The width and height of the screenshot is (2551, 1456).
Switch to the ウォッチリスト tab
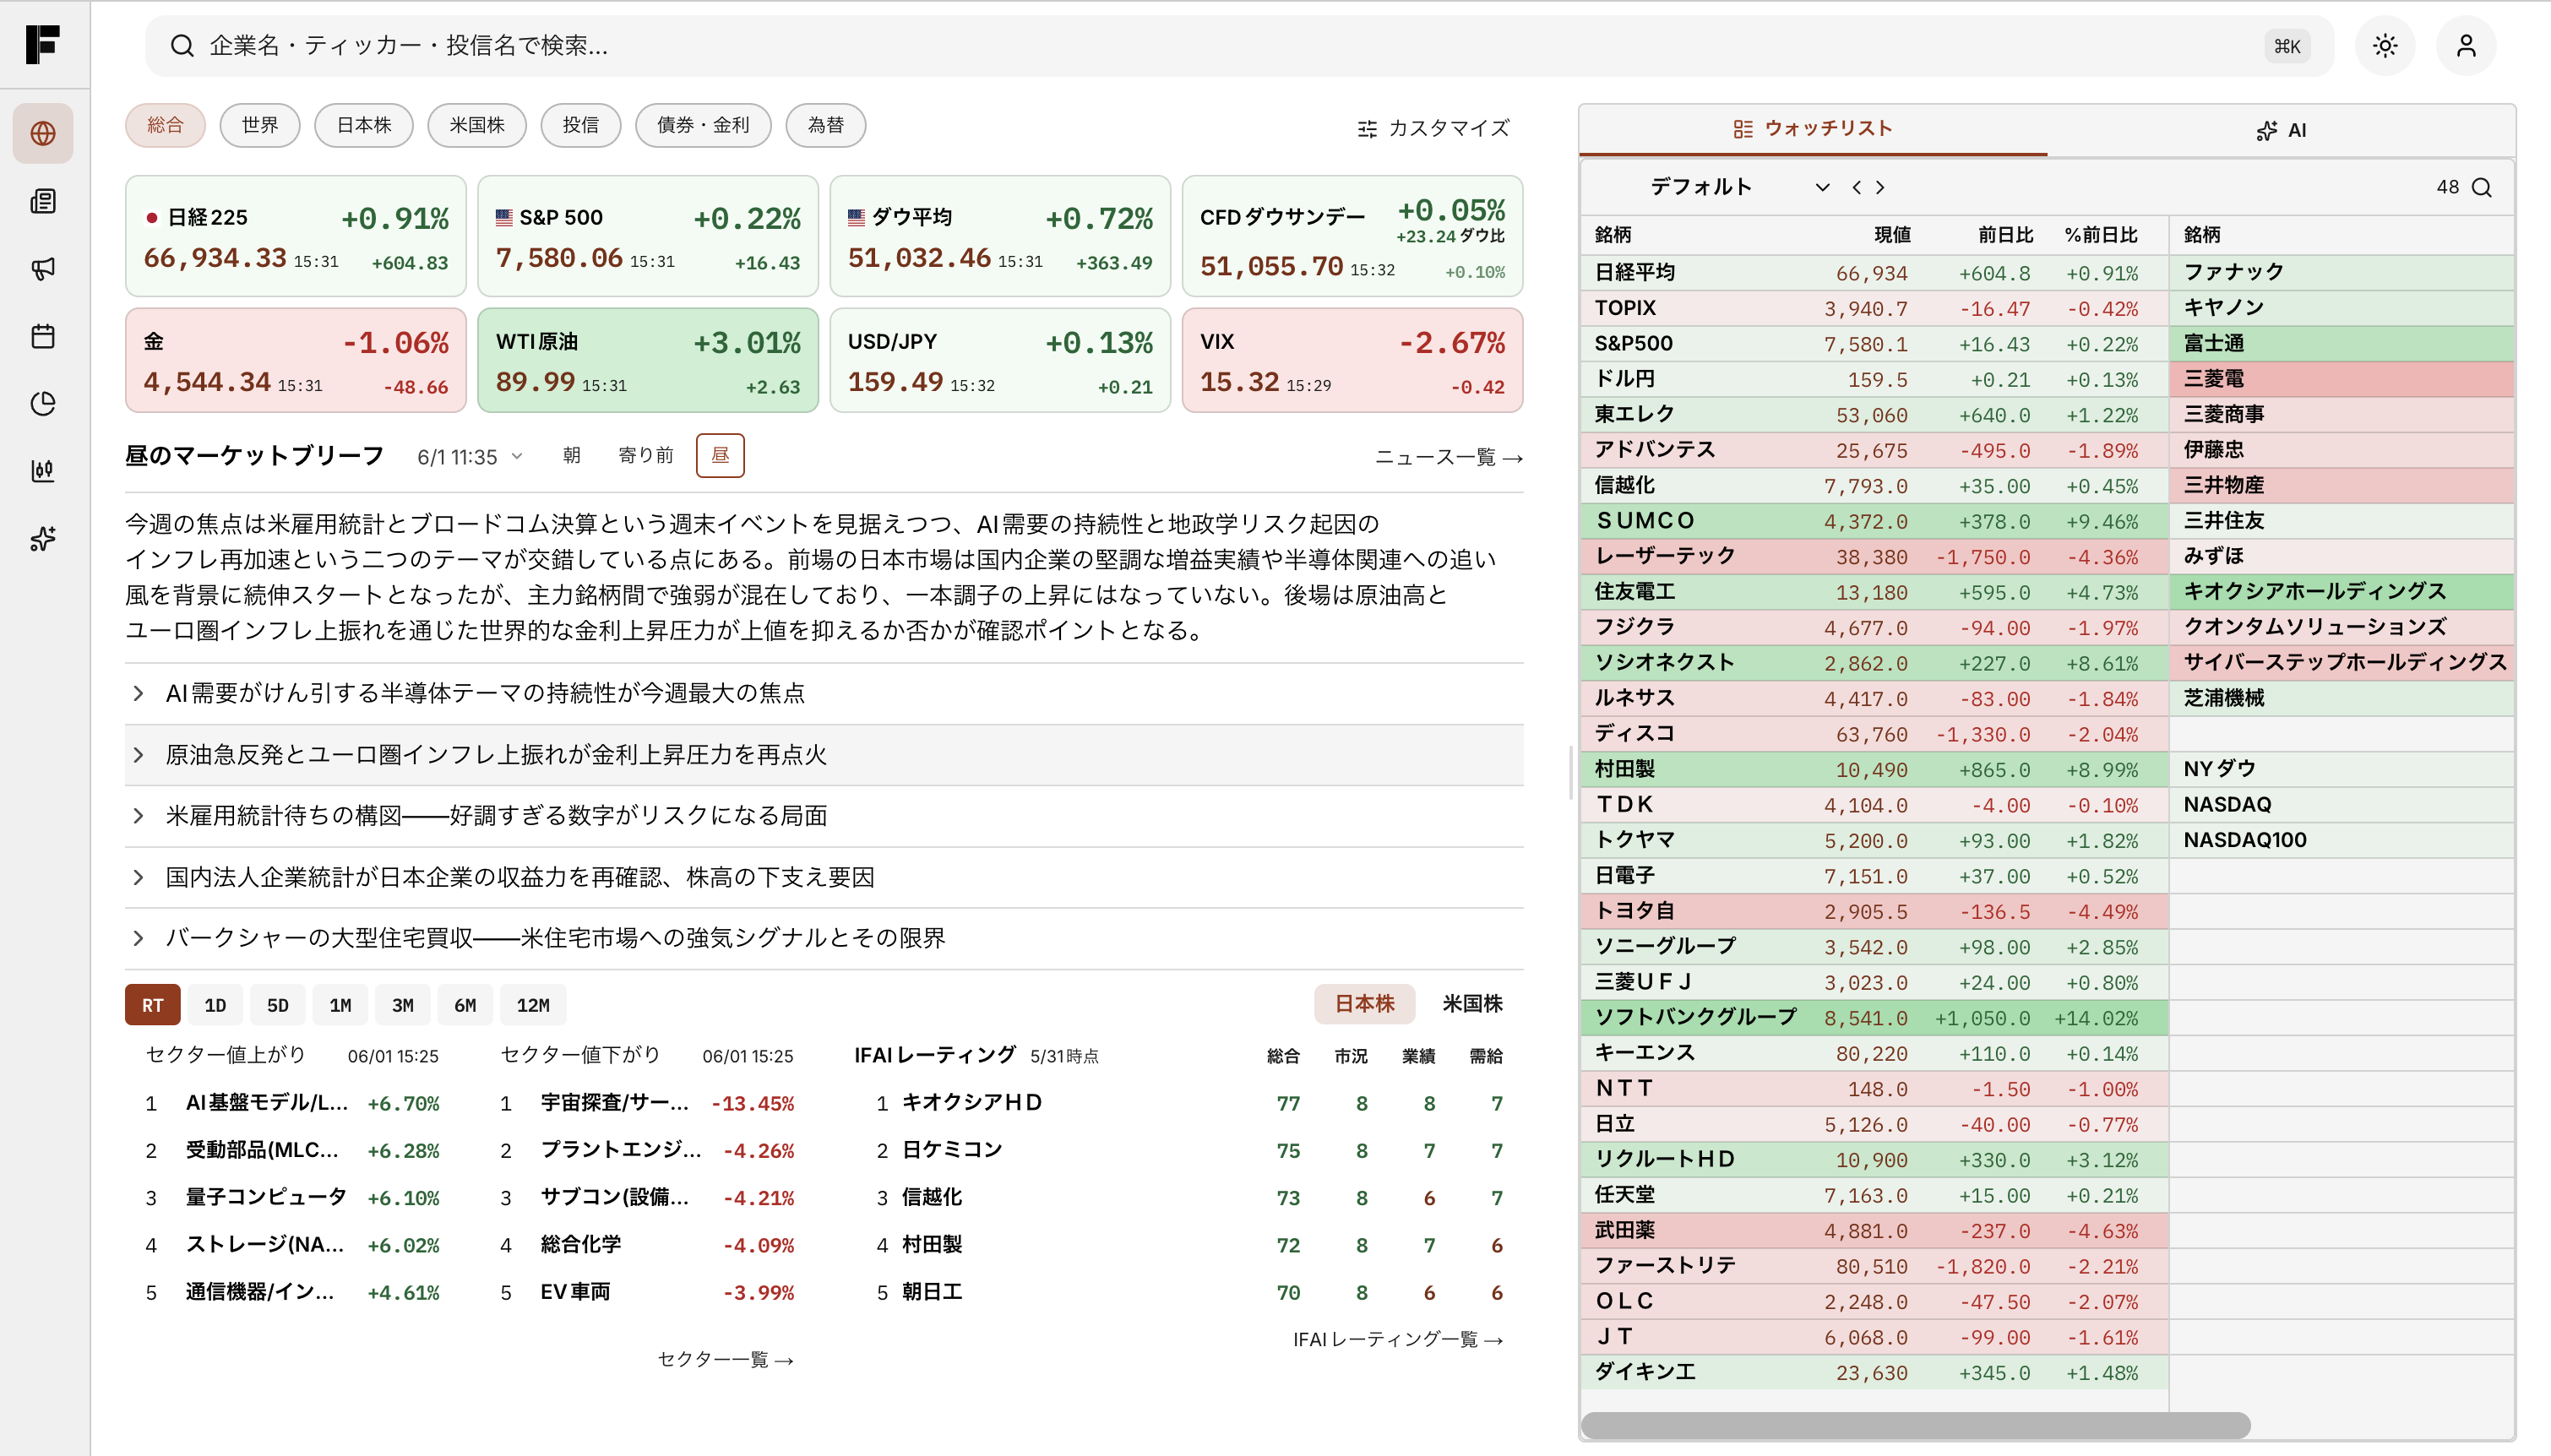[1813, 129]
